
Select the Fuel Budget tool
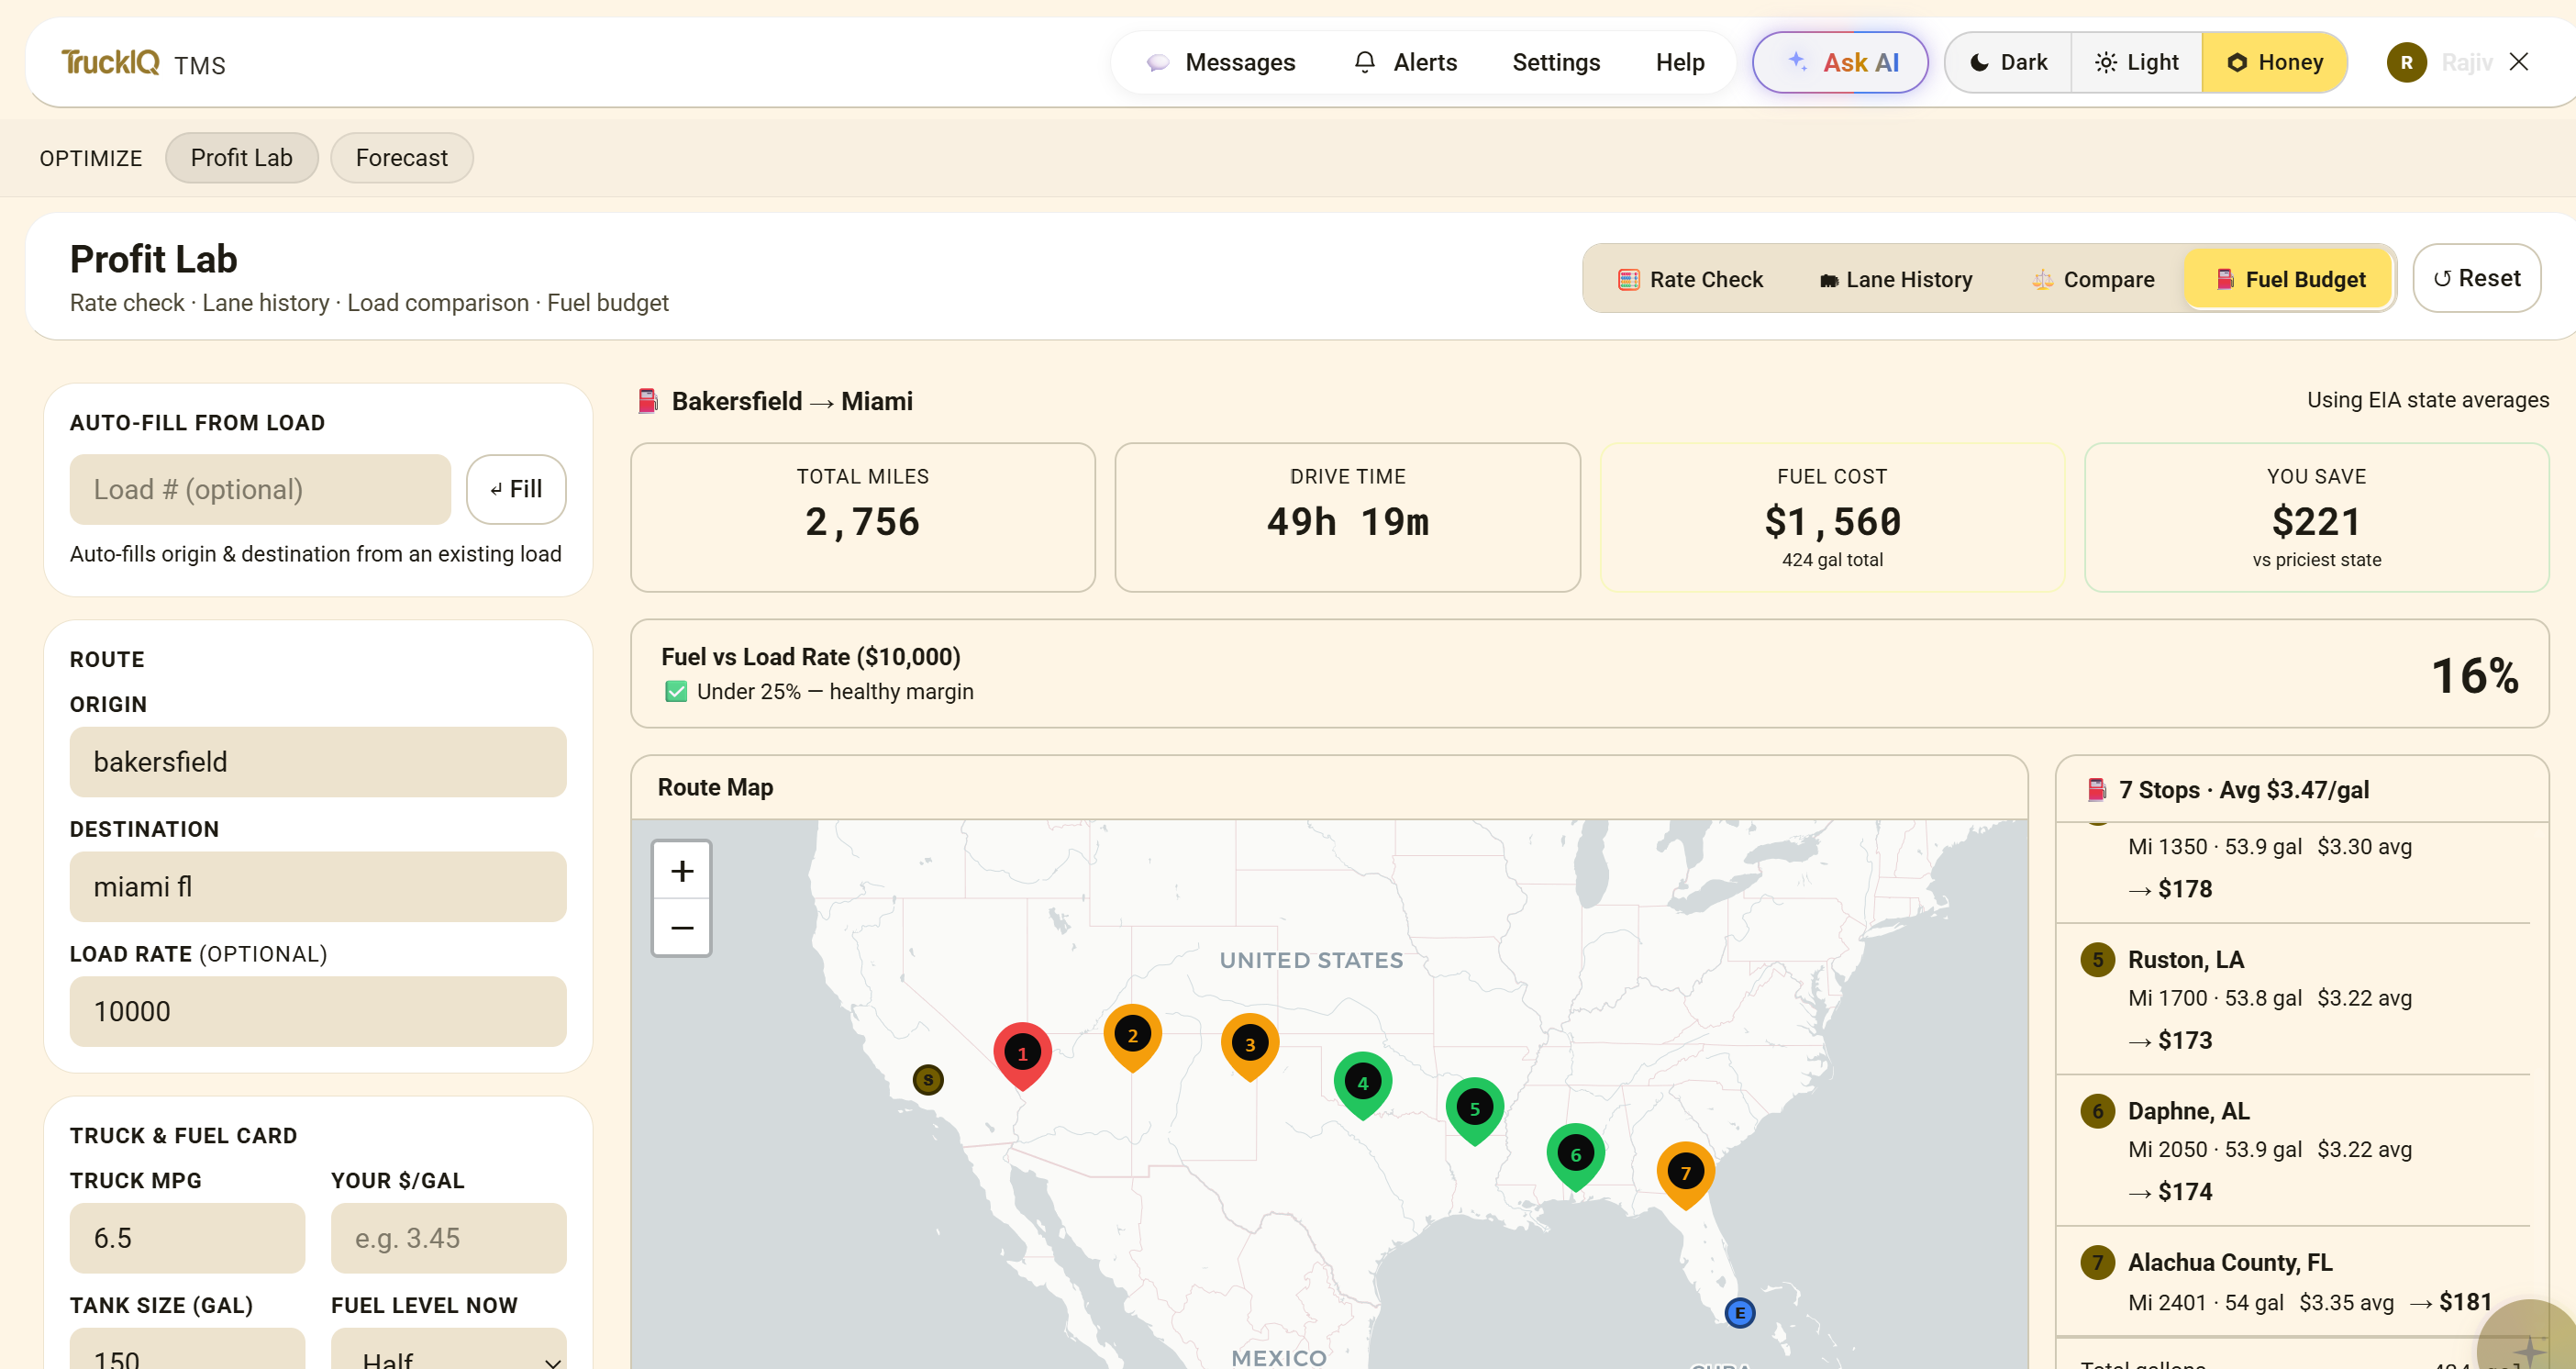tap(2290, 279)
